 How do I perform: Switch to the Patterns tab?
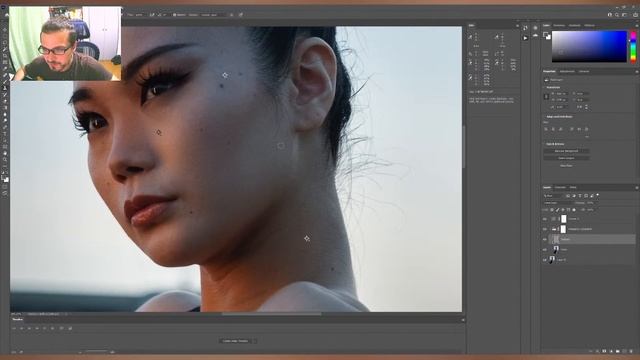tap(589, 25)
